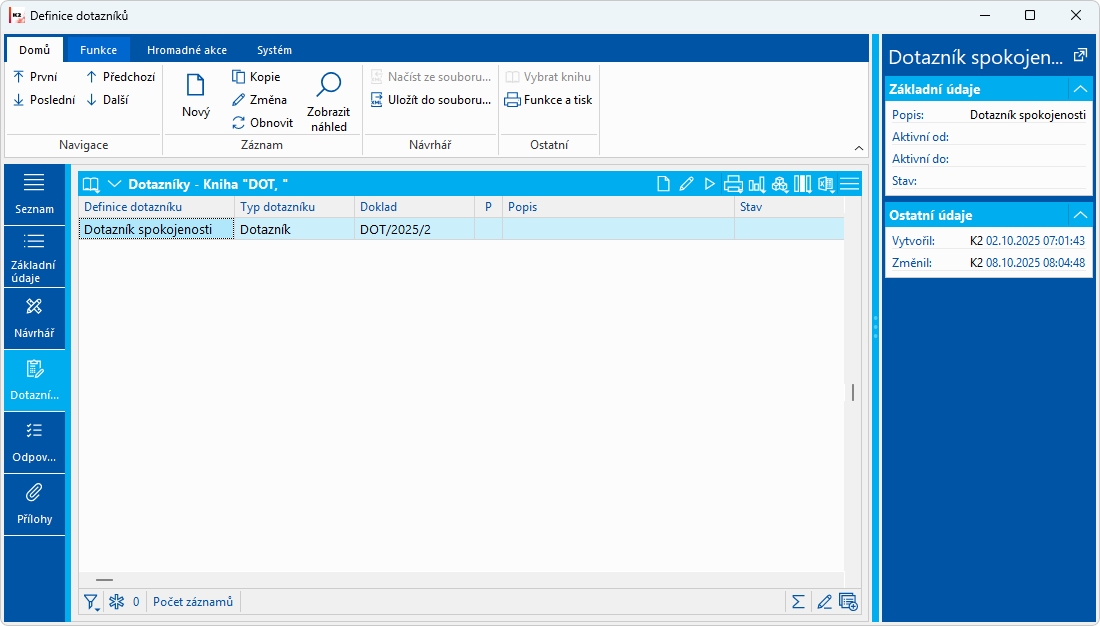Open the columns dropdown in list header
Screen dimensions: 1100x626
tap(803, 185)
